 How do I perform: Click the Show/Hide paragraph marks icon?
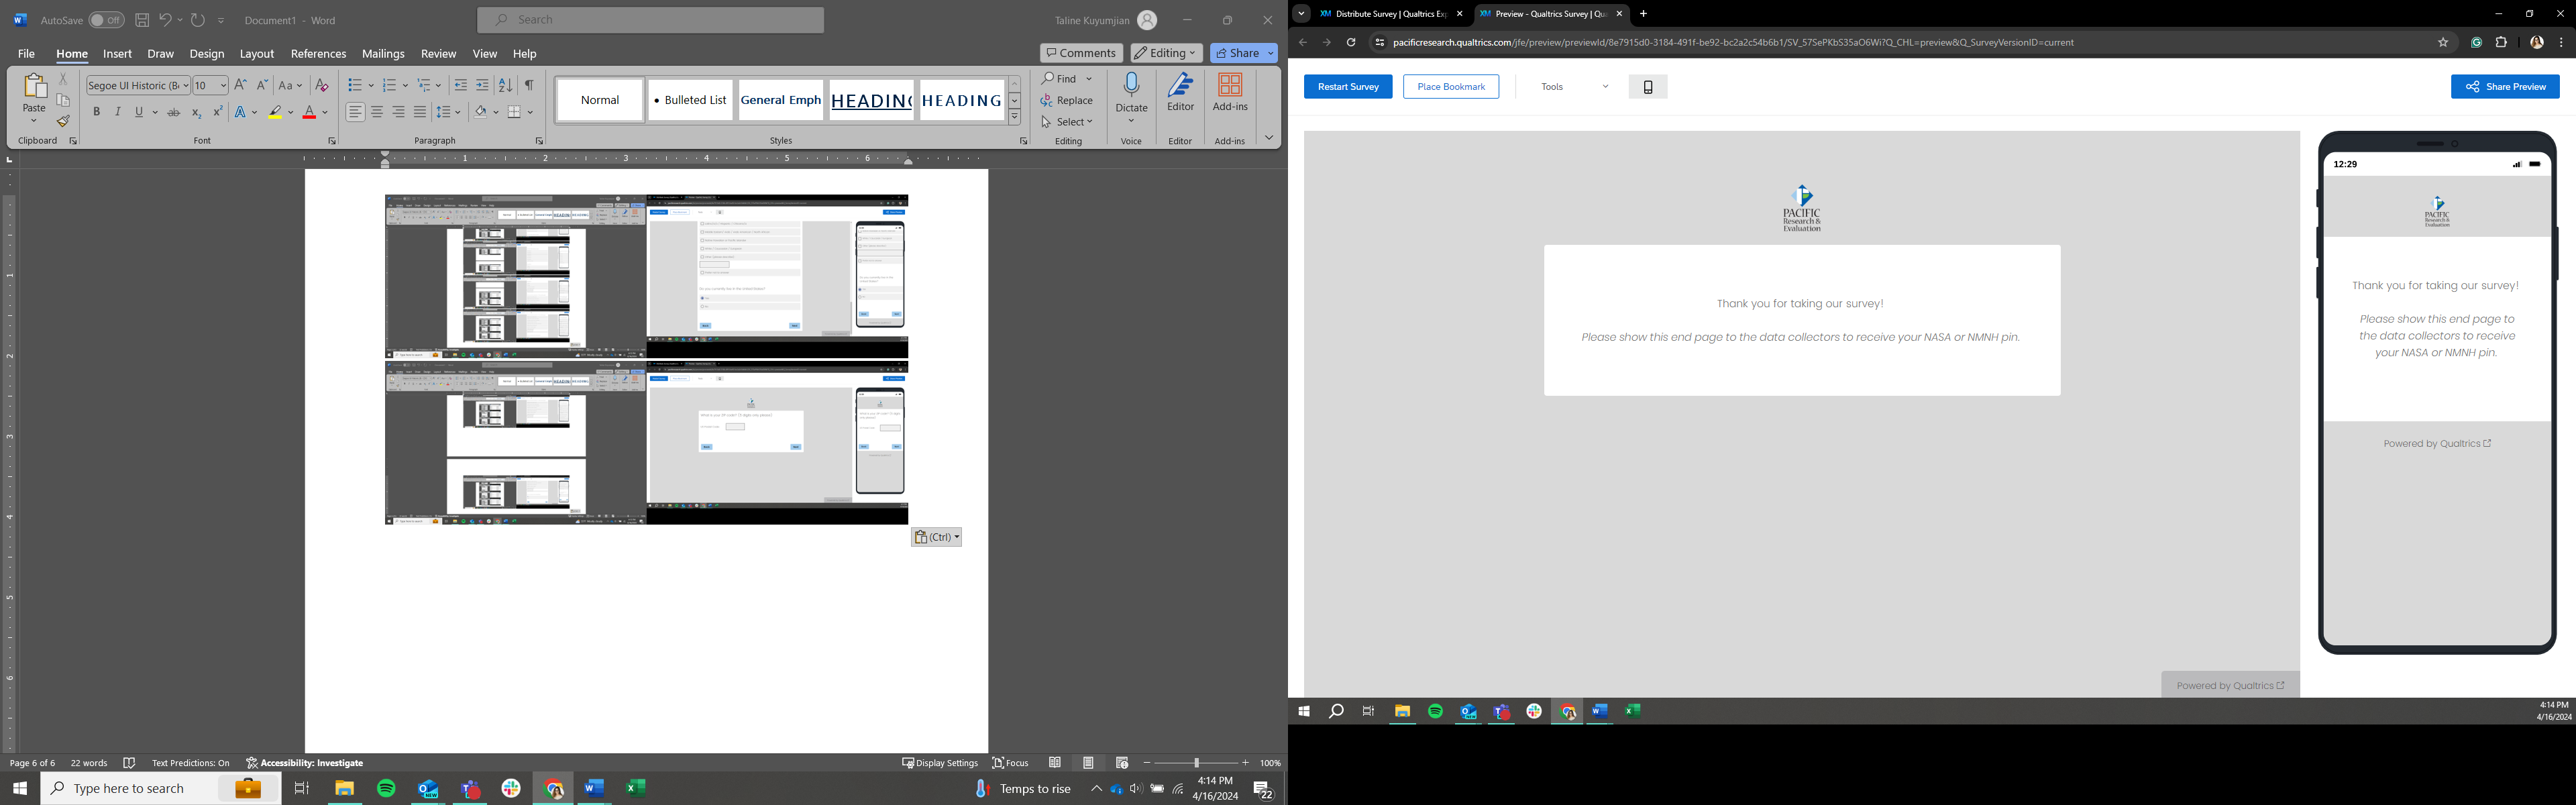tap(529, 85)
